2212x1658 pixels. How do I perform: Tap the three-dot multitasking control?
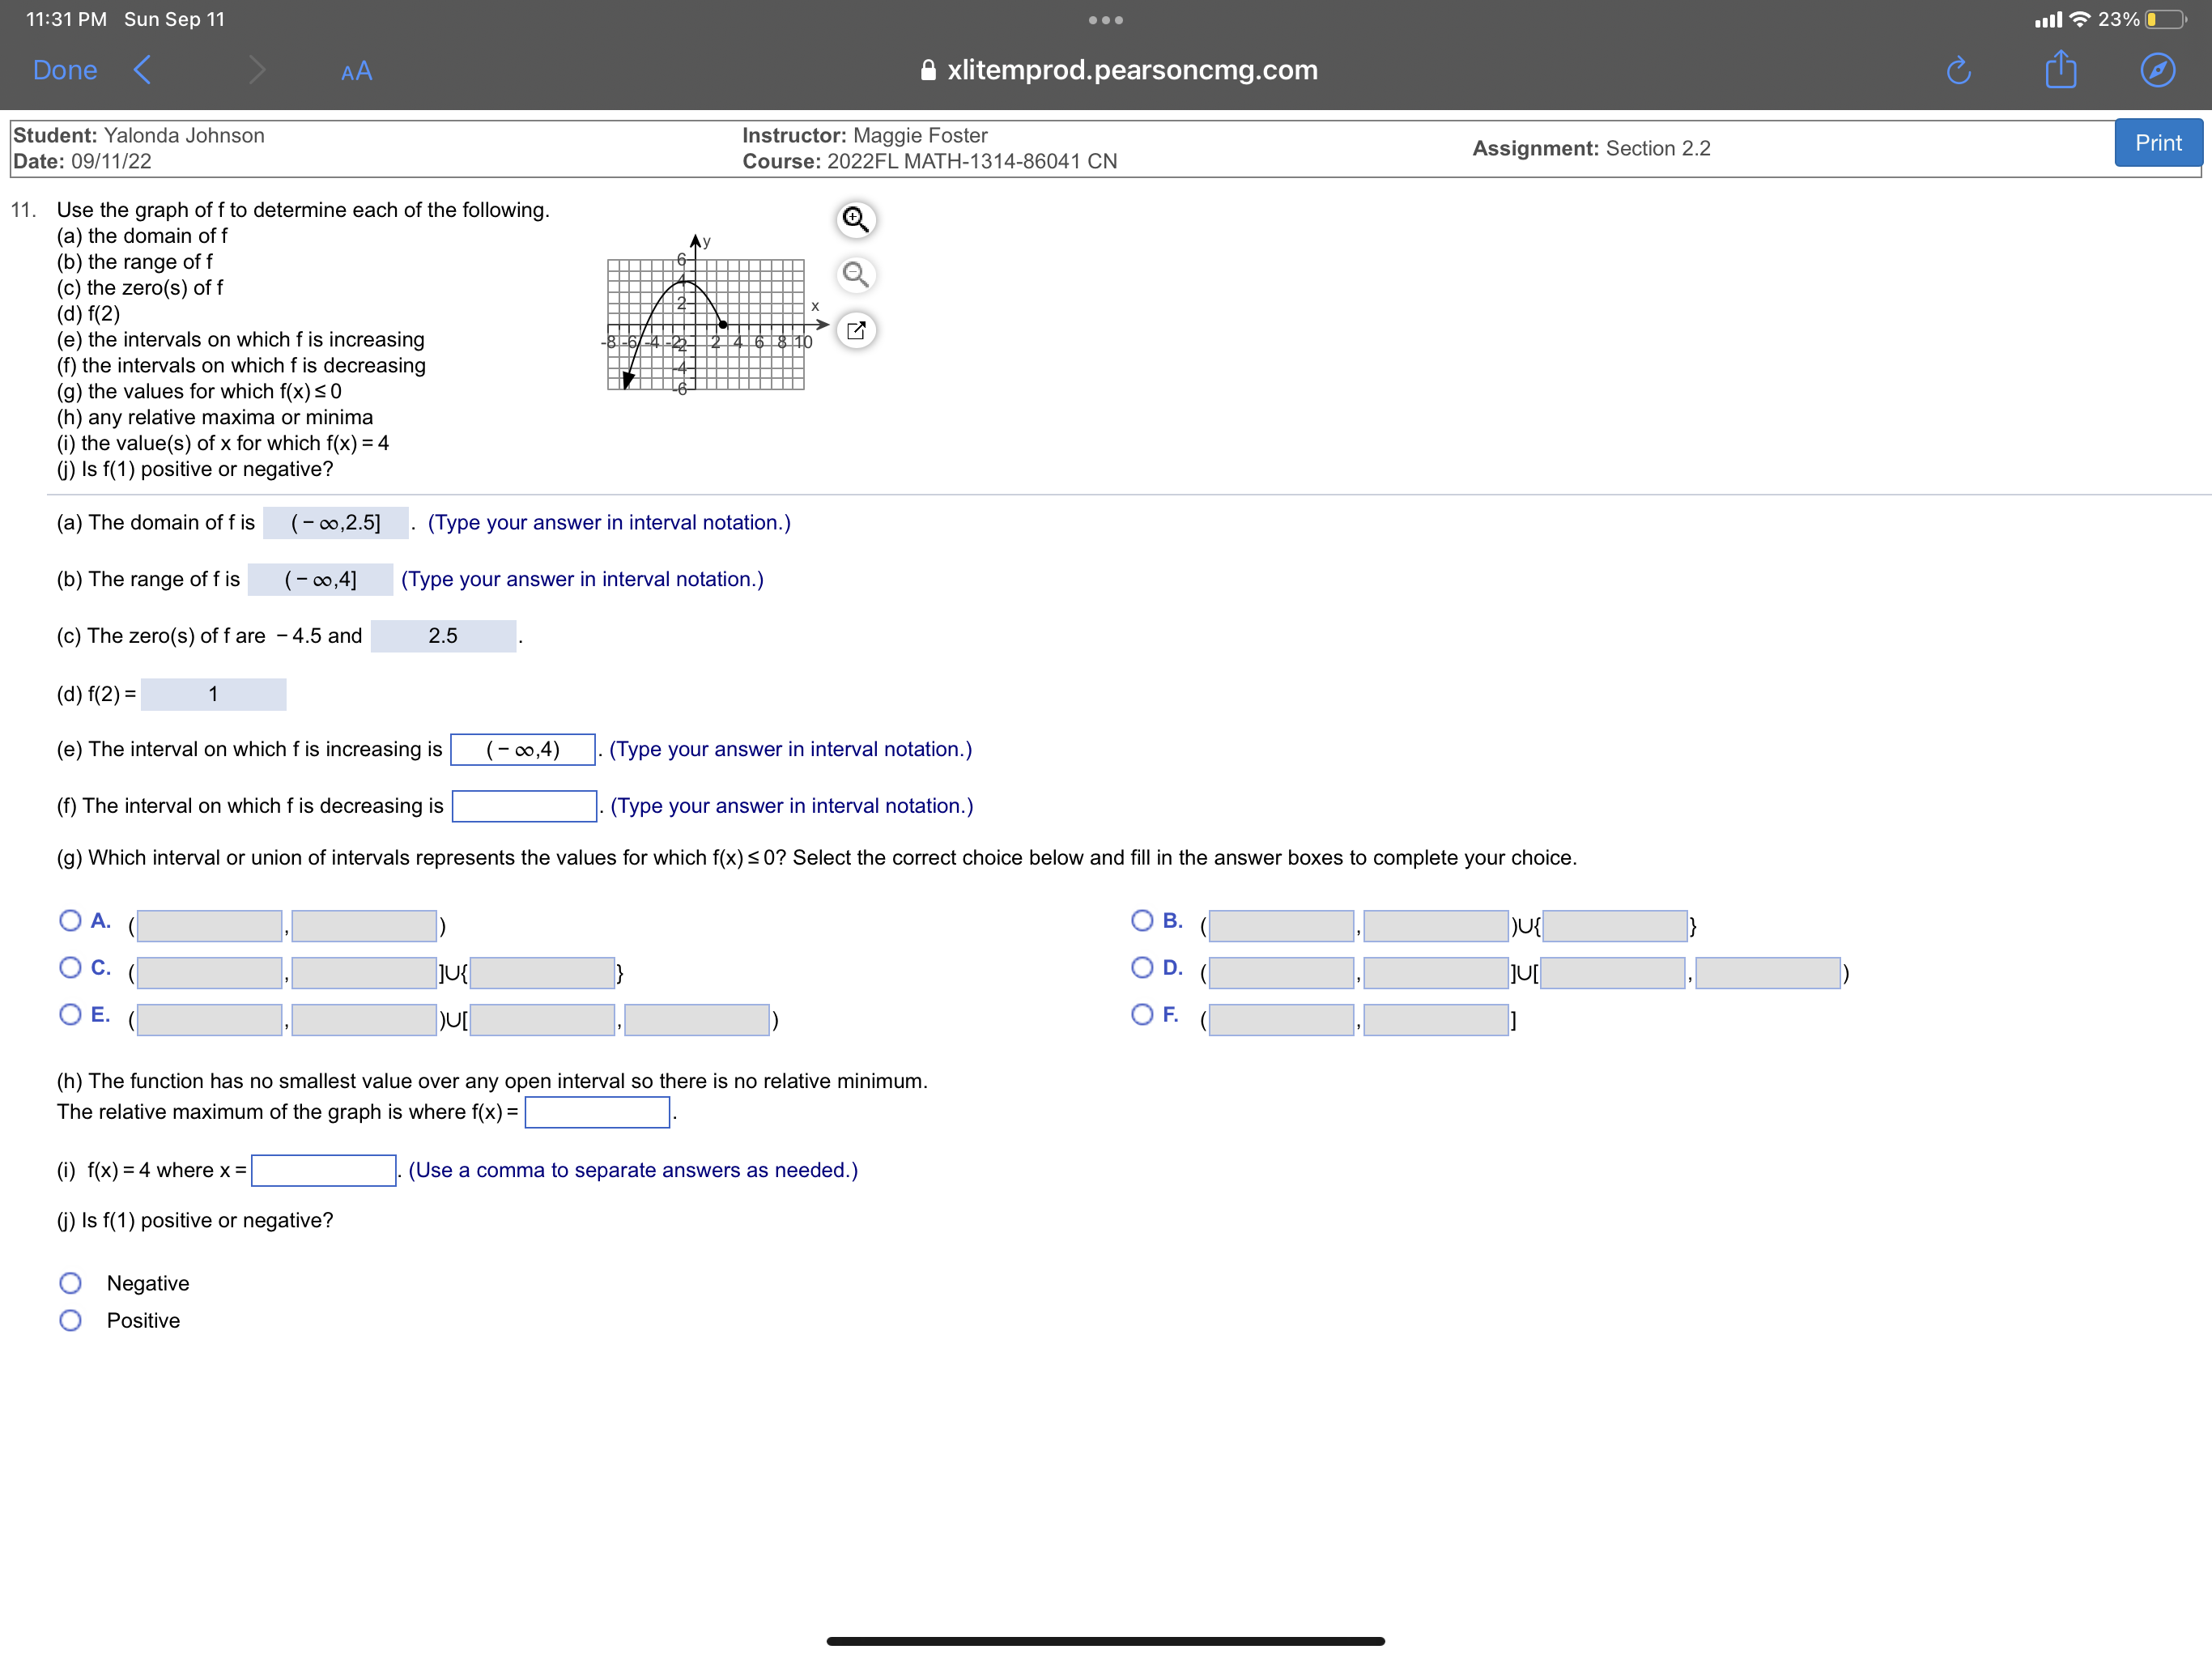coord(1105,20)
